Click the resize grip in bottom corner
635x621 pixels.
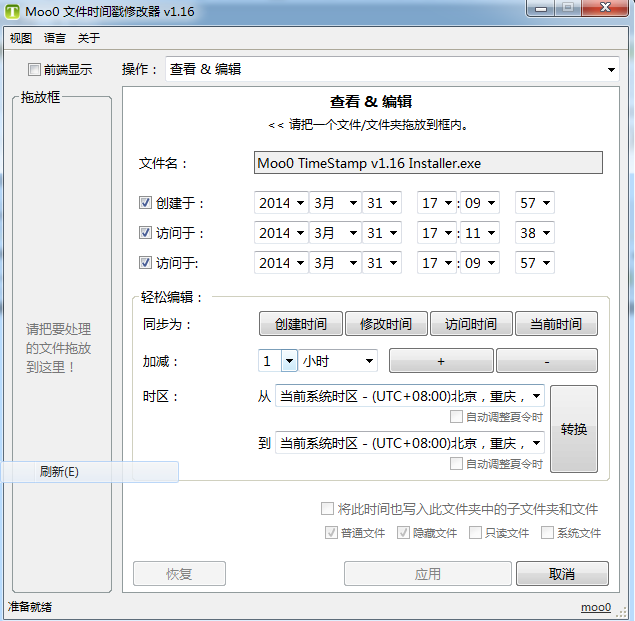tap(621, 612)
